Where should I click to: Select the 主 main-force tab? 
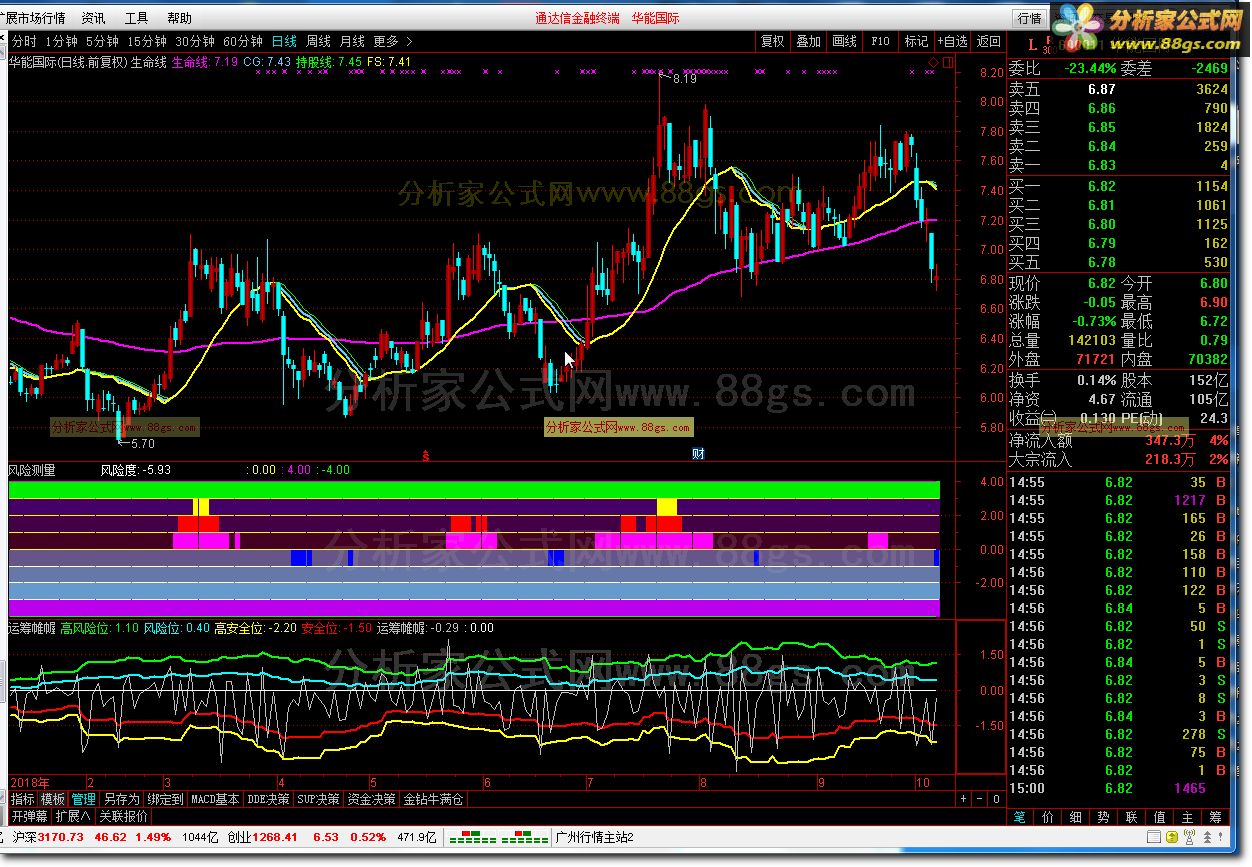point(1188,816)
